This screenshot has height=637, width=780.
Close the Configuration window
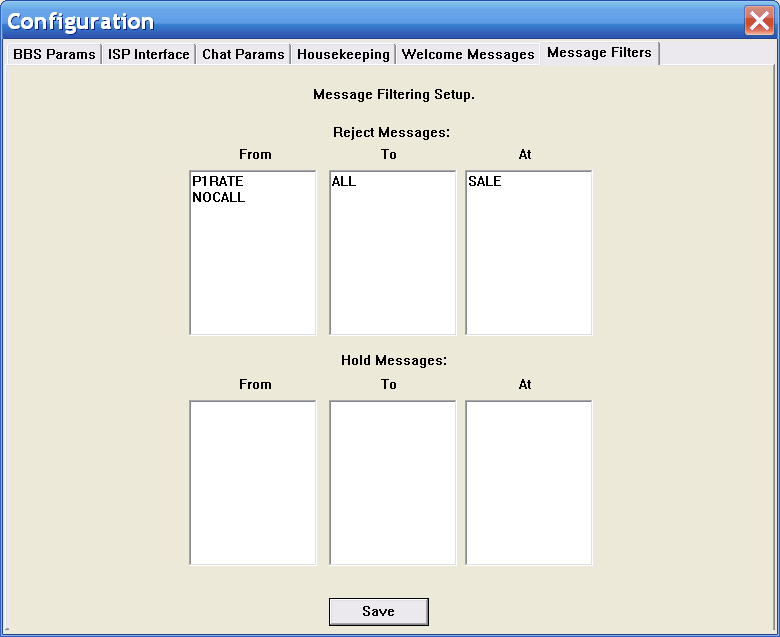click(758, 21)
